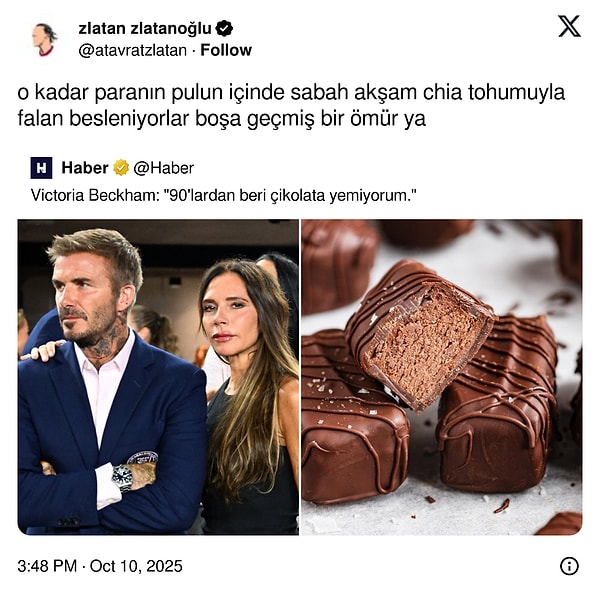600x596 pixels.
Task: Click the black verified badge beside zlatanoğlu
Action: (x=224, y=28)
